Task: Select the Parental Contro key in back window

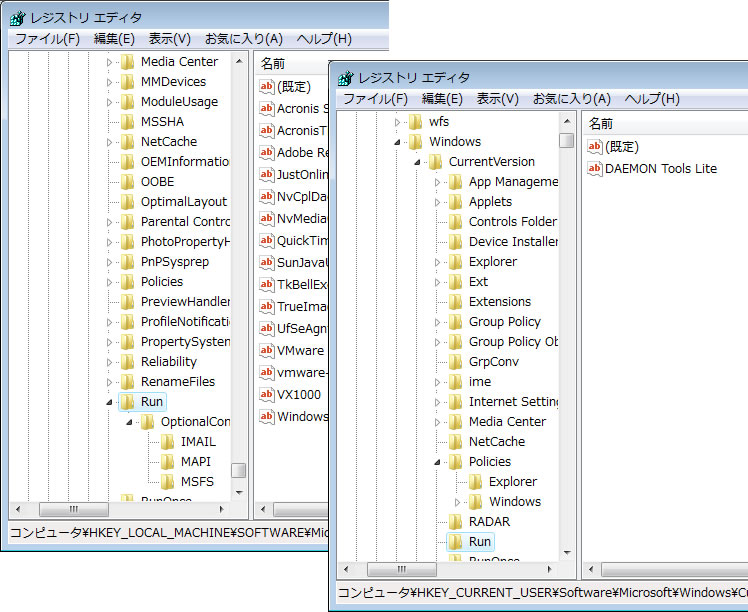Action: tap(185, 222)
